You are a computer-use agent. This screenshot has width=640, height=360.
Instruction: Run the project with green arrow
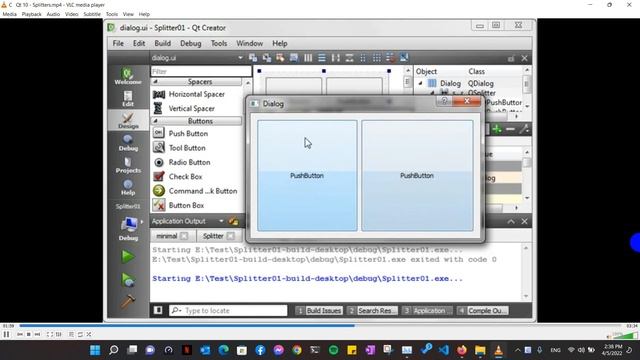tap(128, 257)
